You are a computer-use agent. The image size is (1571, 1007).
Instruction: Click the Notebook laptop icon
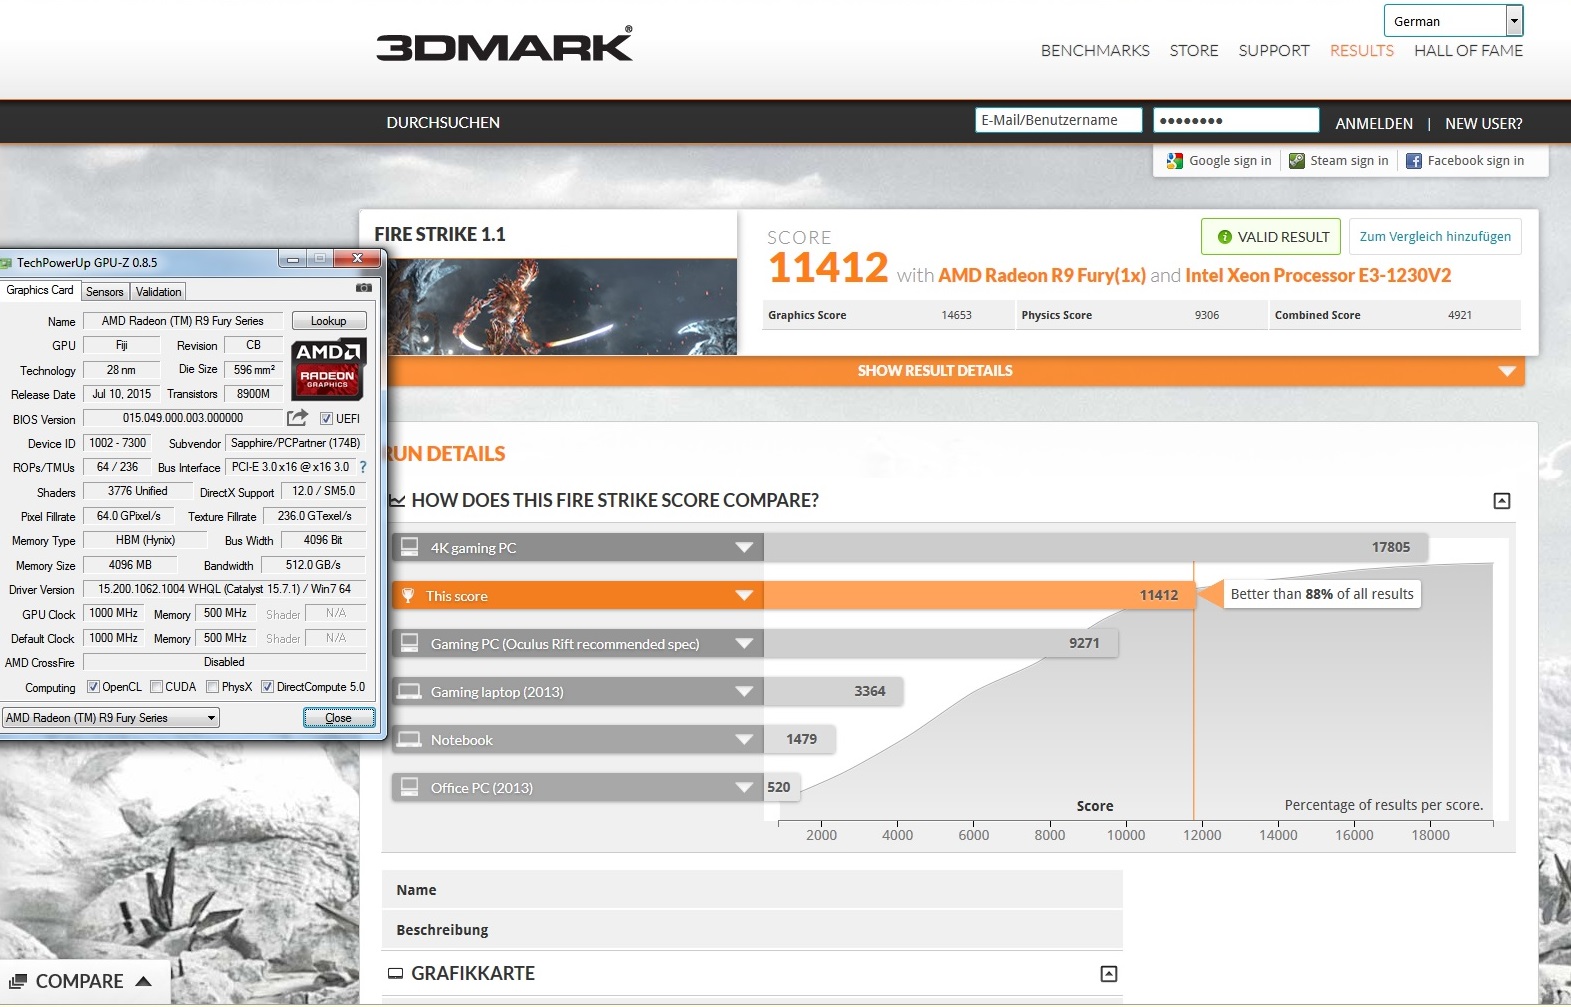tap(409, 739)
